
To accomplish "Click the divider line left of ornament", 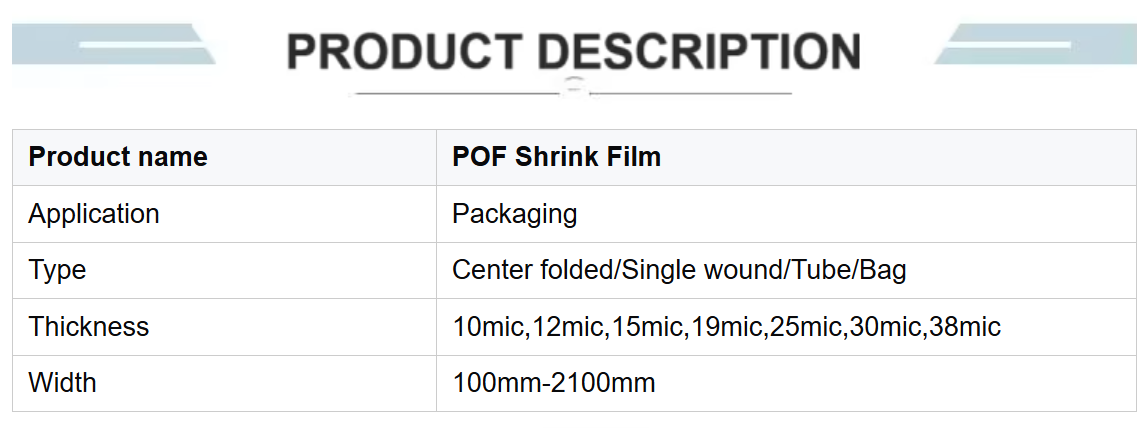I will [x=456, y=93].
